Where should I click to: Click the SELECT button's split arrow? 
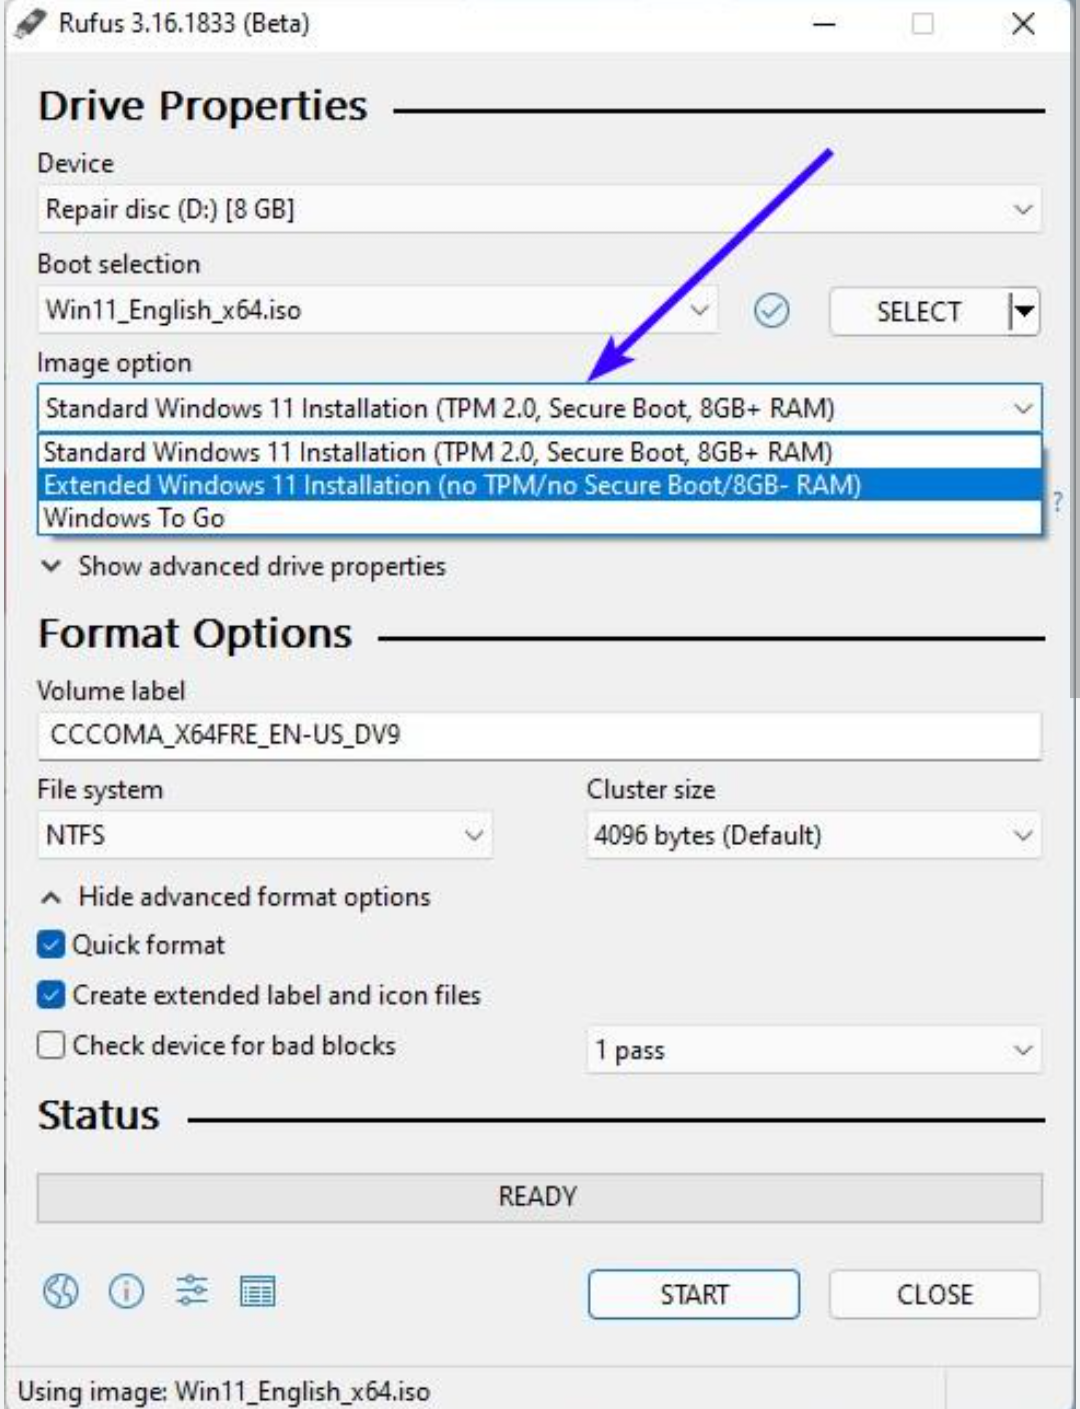coord(1024,311)
